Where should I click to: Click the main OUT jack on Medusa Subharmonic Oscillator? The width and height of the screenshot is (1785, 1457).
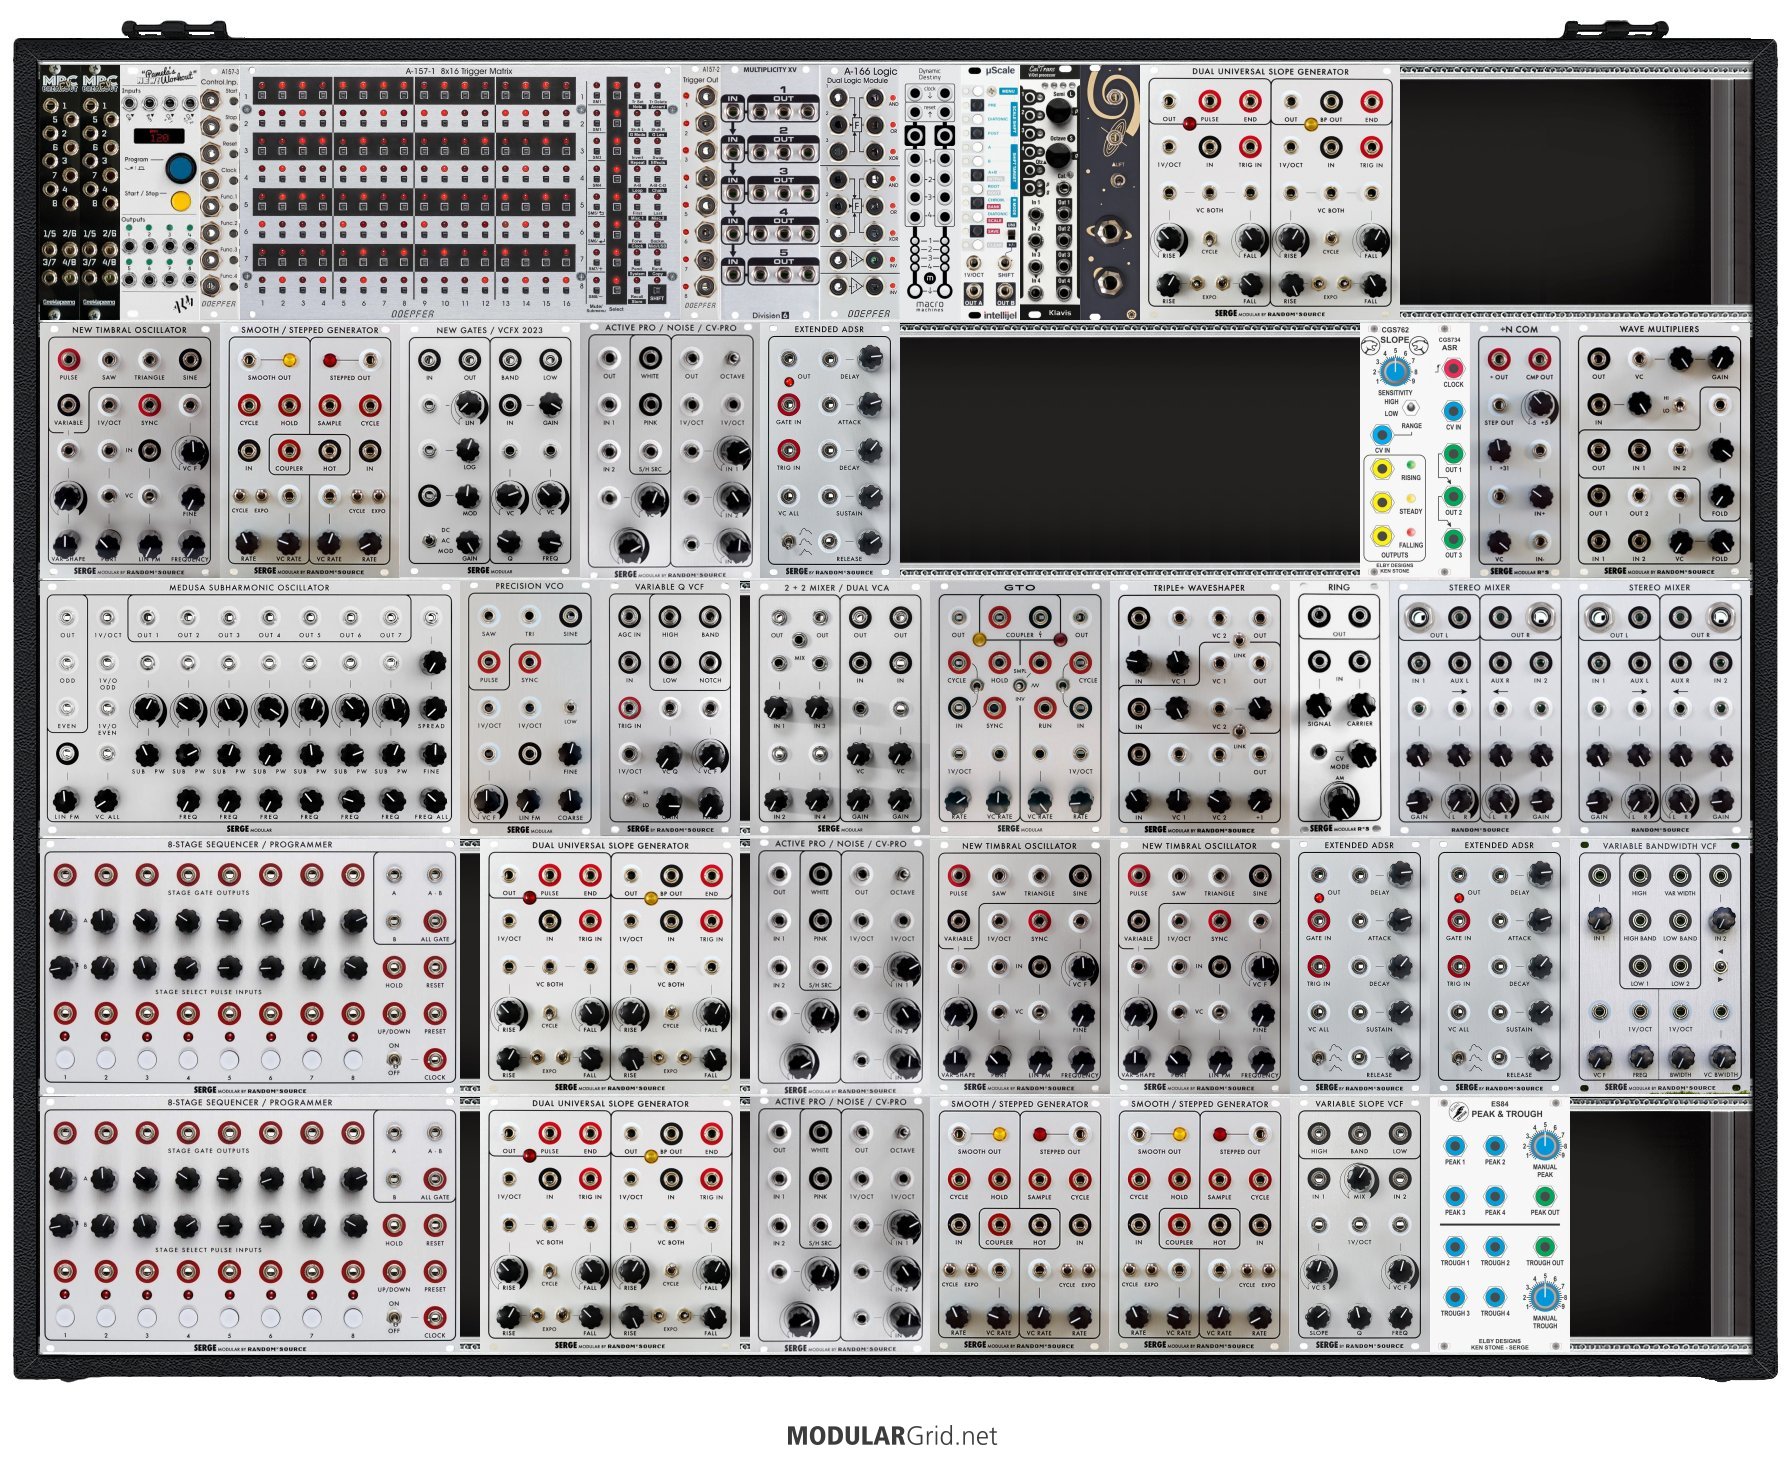pyautogui.click(x=67, y=618)
